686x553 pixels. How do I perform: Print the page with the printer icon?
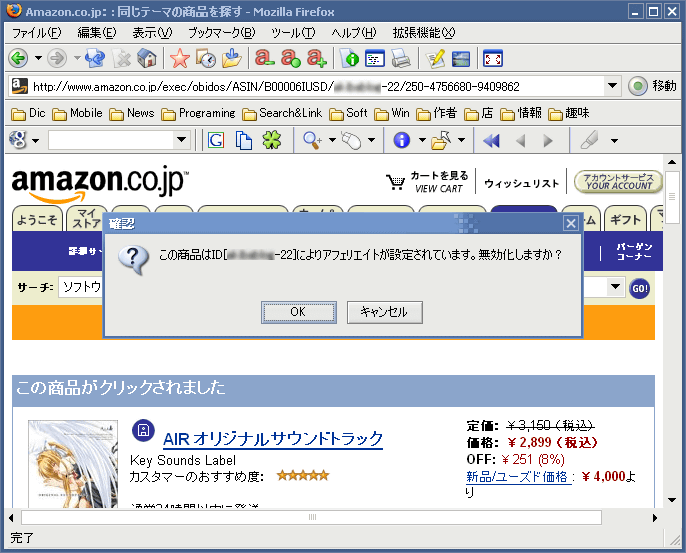tap(401, 58)
